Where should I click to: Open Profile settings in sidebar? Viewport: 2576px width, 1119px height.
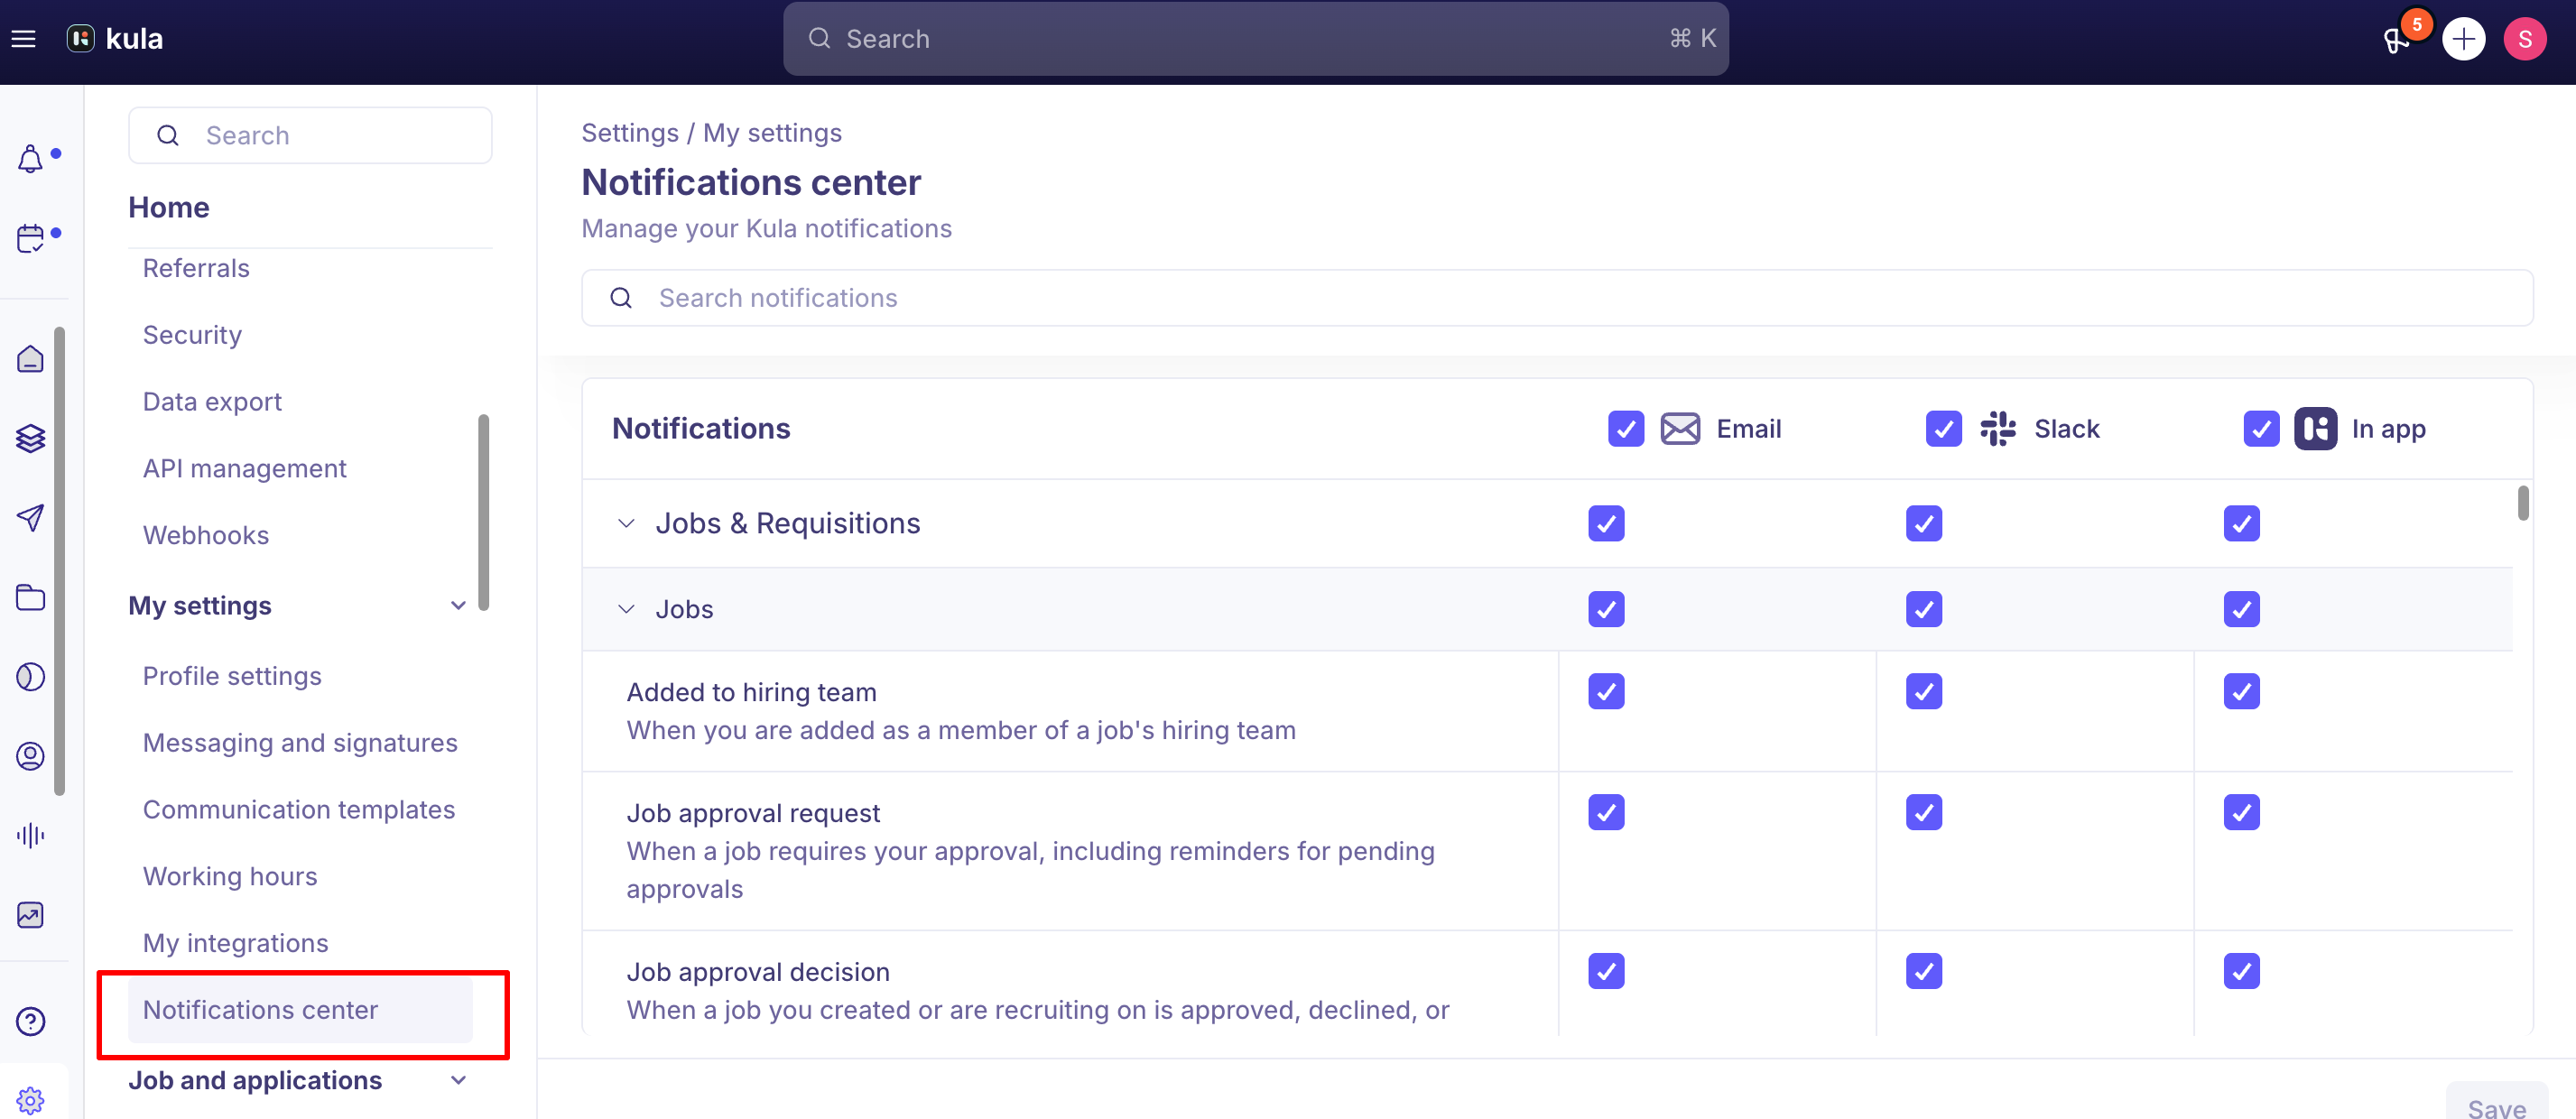click(x=232, y=676)
